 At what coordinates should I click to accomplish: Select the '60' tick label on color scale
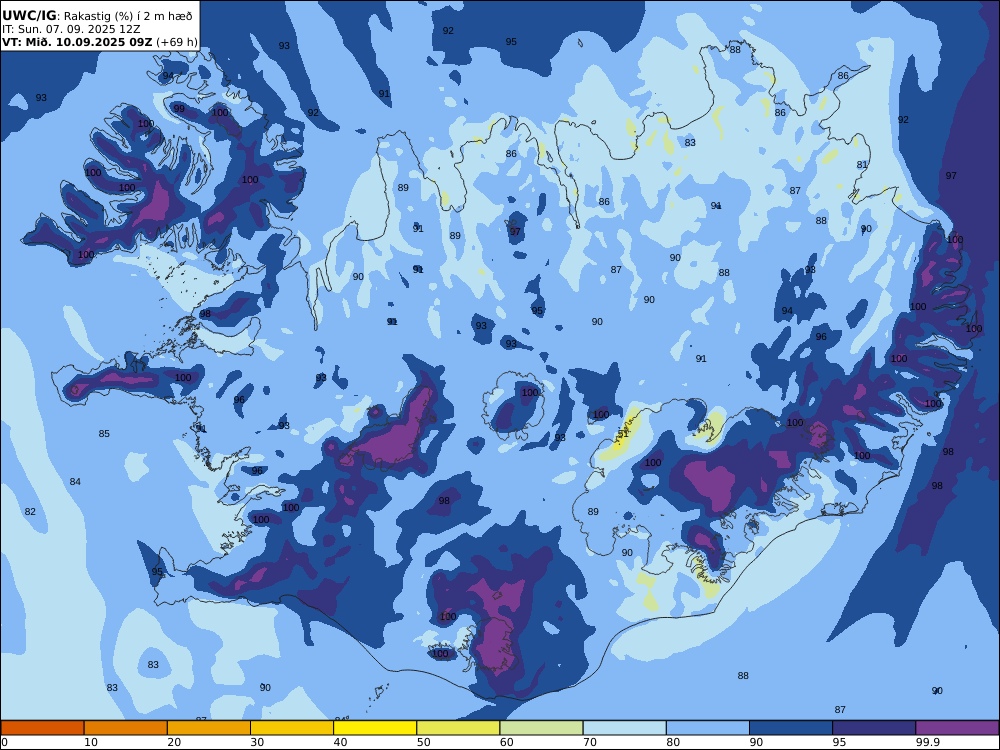506,742
